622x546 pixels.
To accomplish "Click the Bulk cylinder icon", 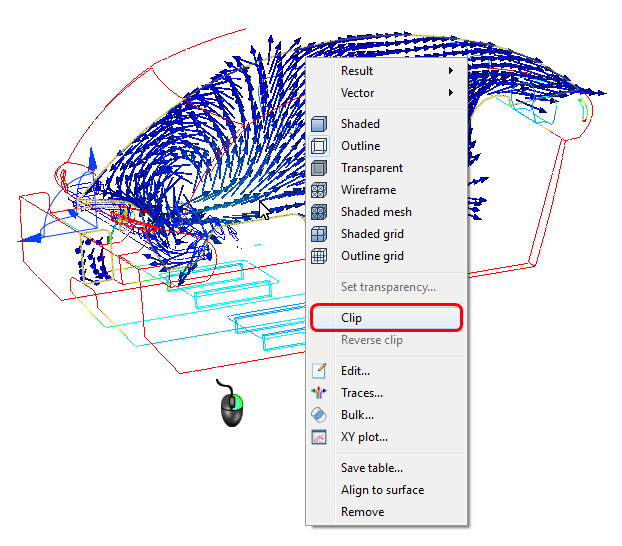I will [319, 415].
